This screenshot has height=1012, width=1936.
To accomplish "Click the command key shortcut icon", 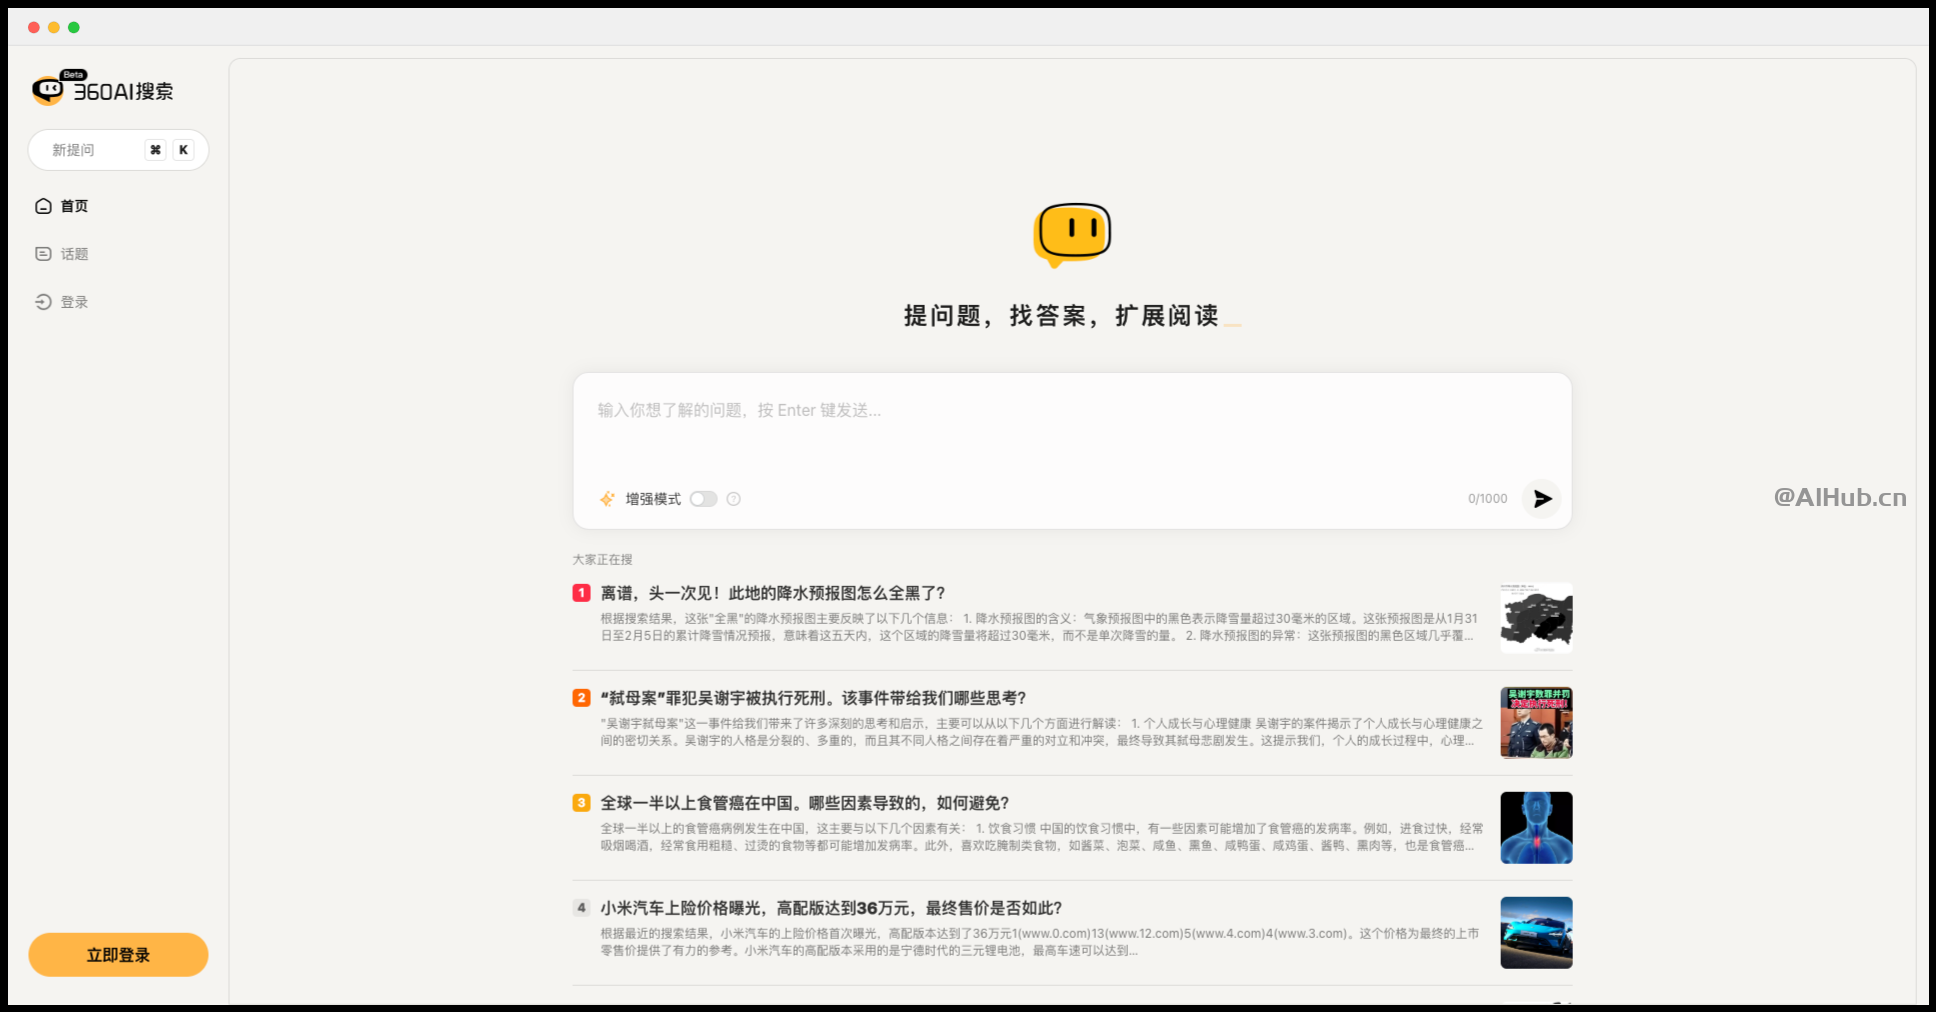I will tap(155, 150).
